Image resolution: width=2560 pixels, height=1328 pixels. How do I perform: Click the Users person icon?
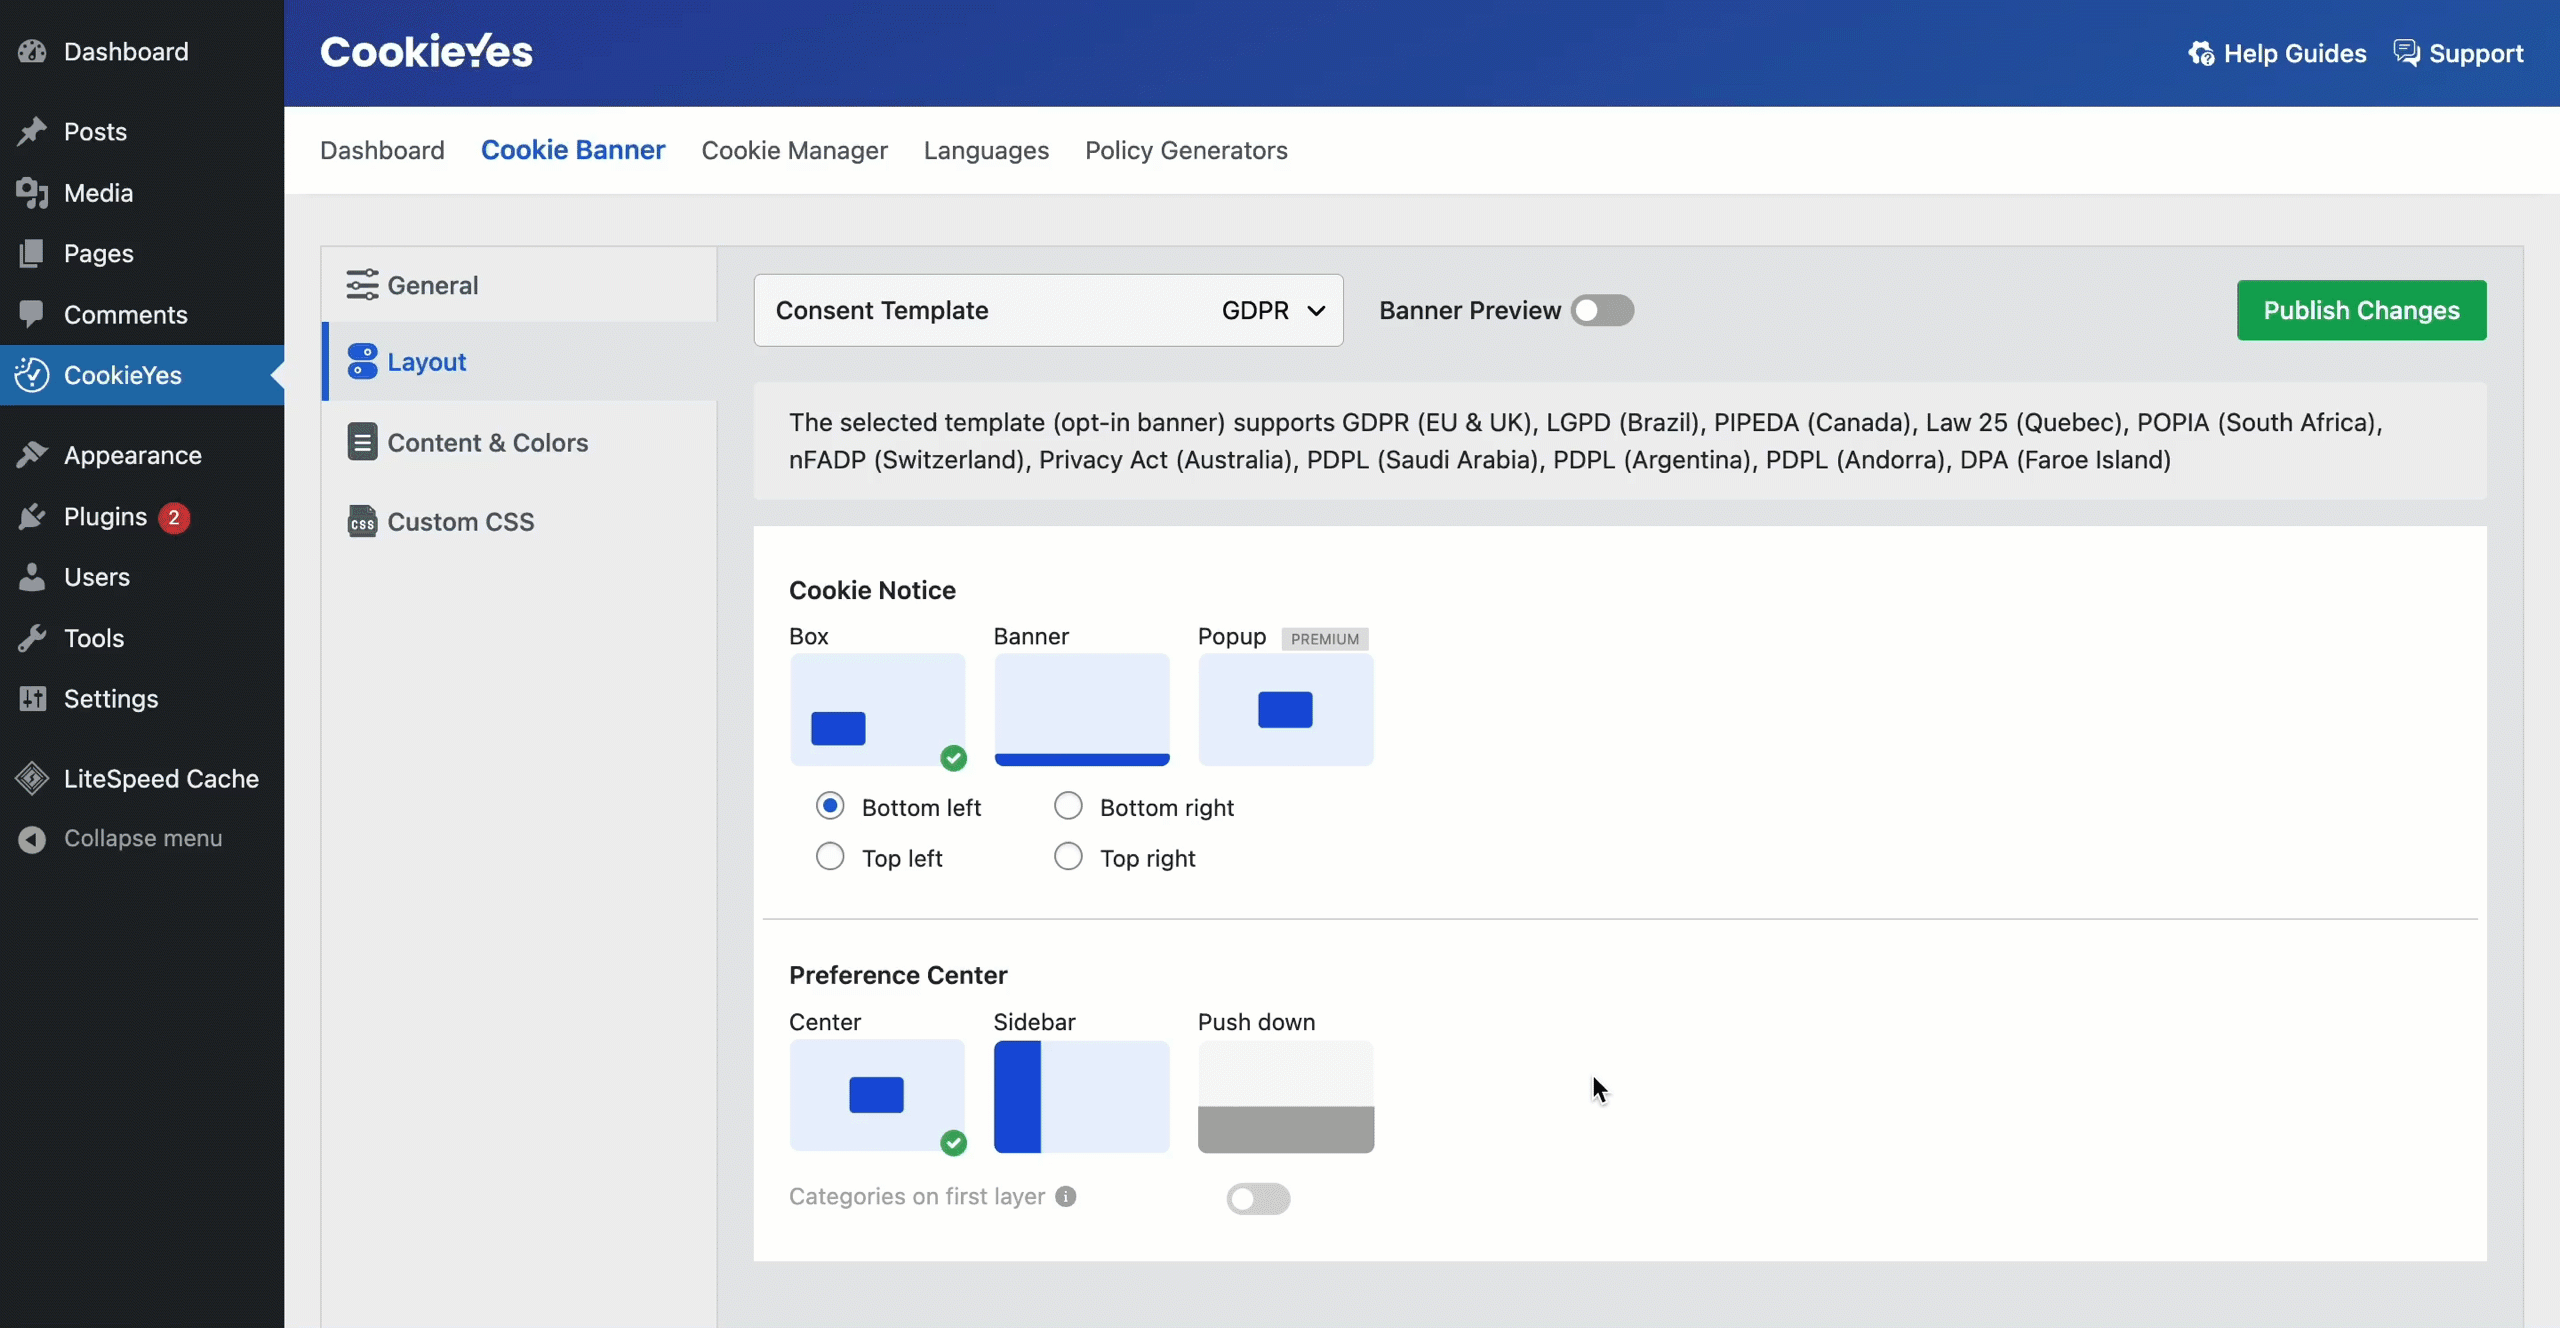click(x=32, y=577)
